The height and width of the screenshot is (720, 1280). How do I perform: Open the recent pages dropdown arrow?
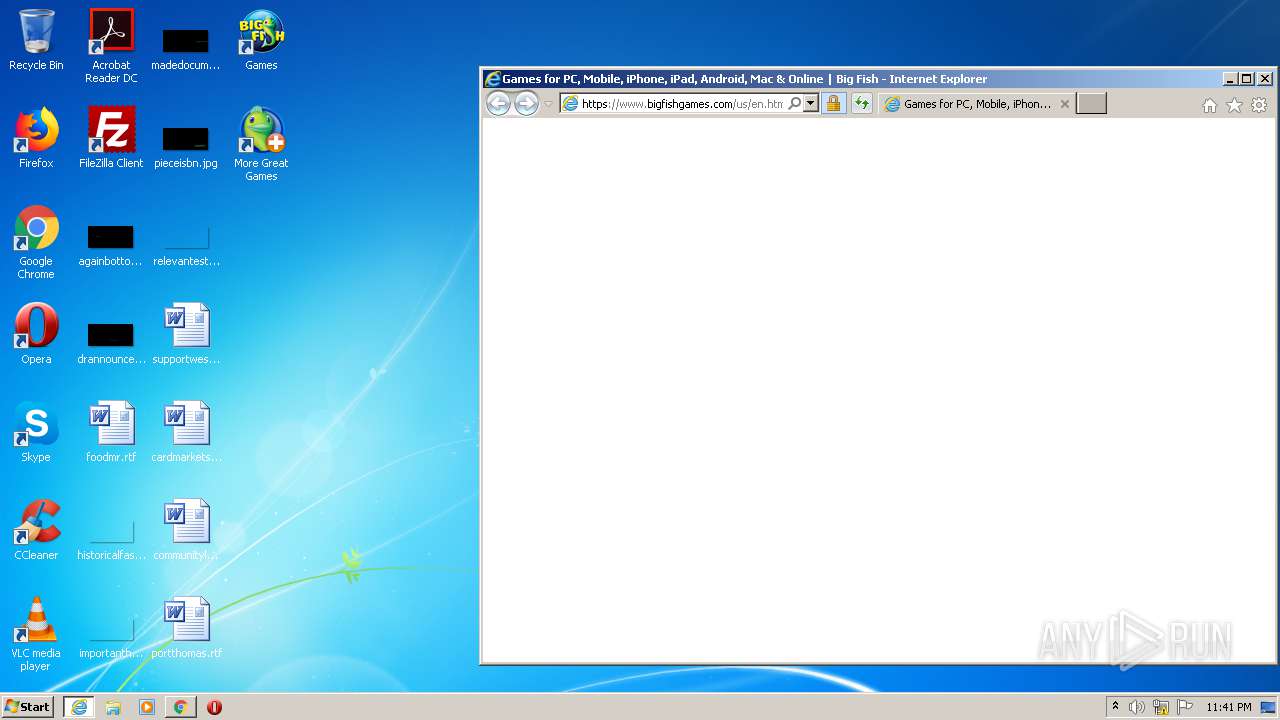tap(548, 104)
